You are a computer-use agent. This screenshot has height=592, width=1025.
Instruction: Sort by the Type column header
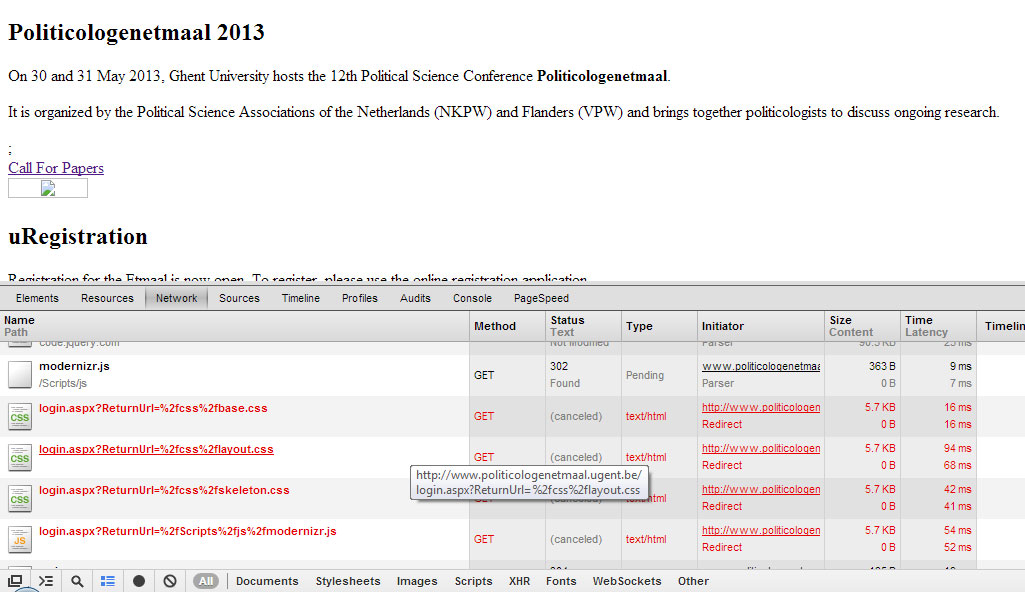659,326
